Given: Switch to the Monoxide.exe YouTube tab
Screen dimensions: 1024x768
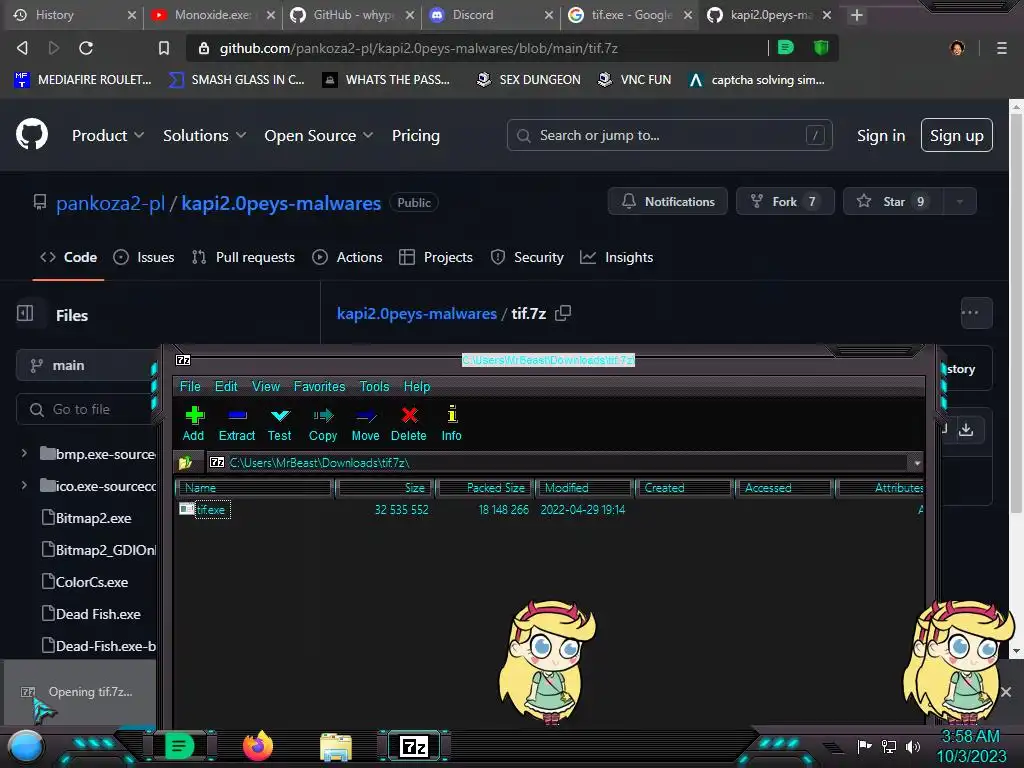Looking at the screenshot, I should coord(212,15).
